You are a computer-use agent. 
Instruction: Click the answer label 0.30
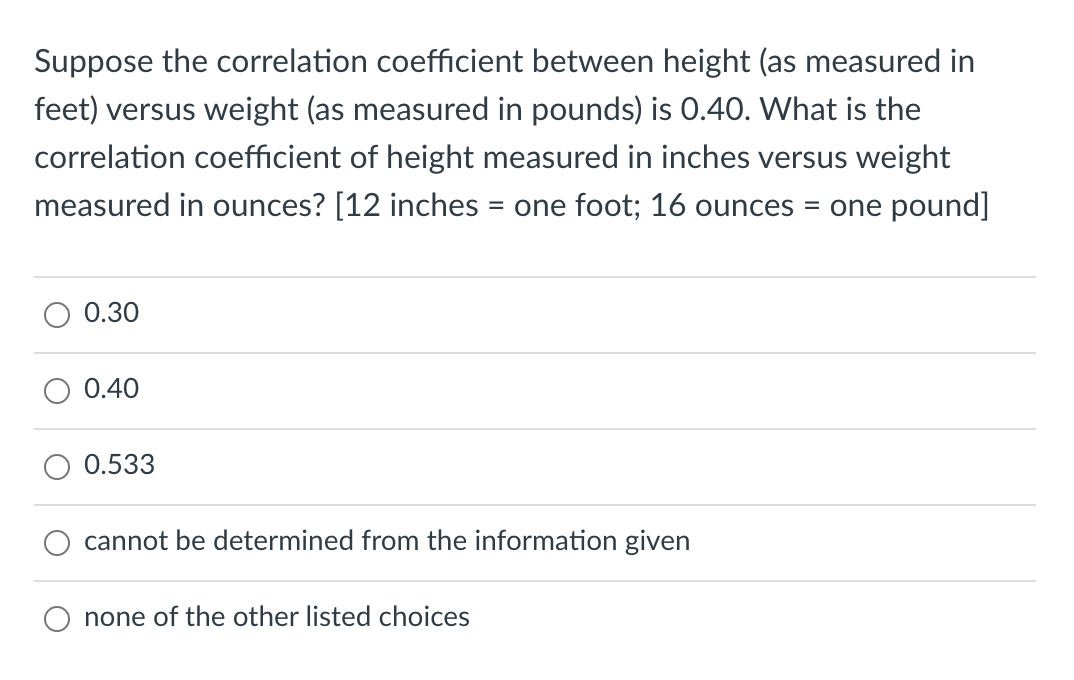point(111,312)
